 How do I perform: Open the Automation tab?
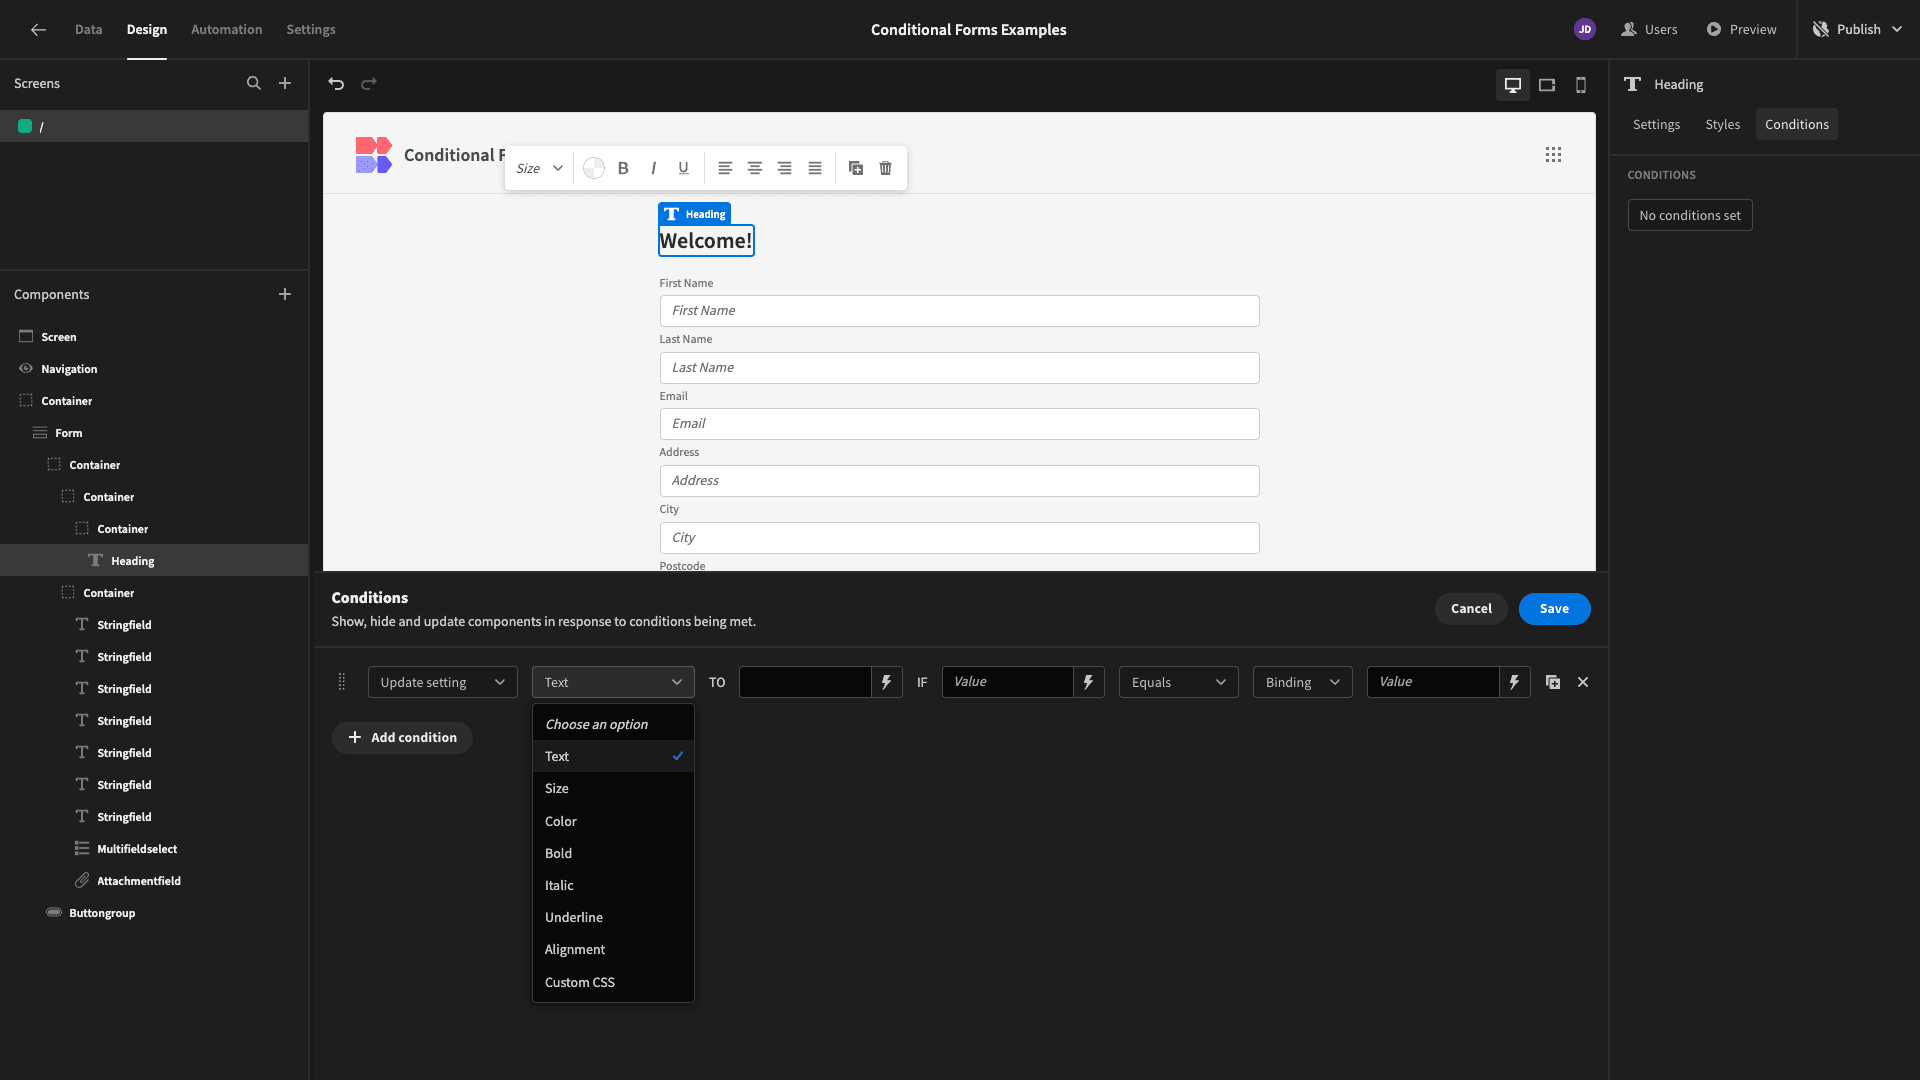226,30
